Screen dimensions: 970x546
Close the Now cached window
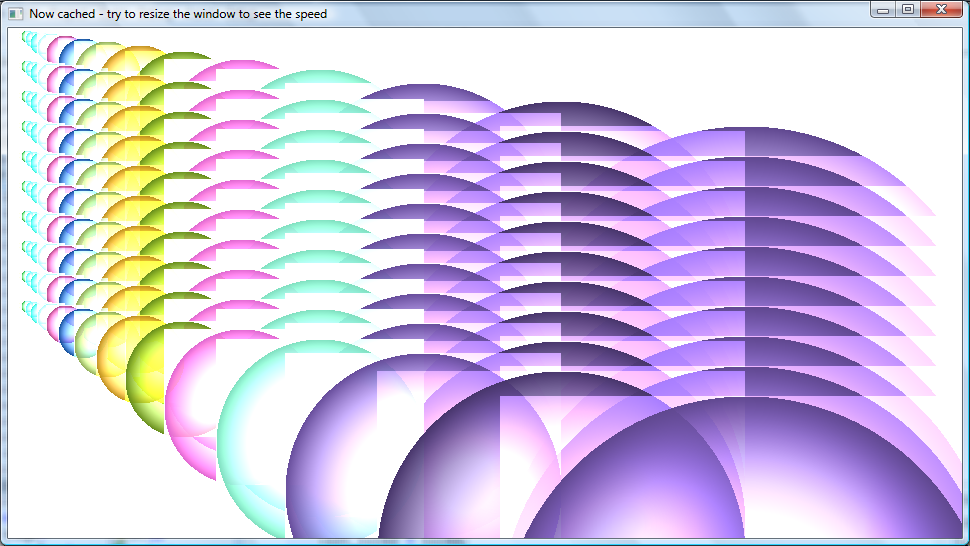tap(941, 10)
